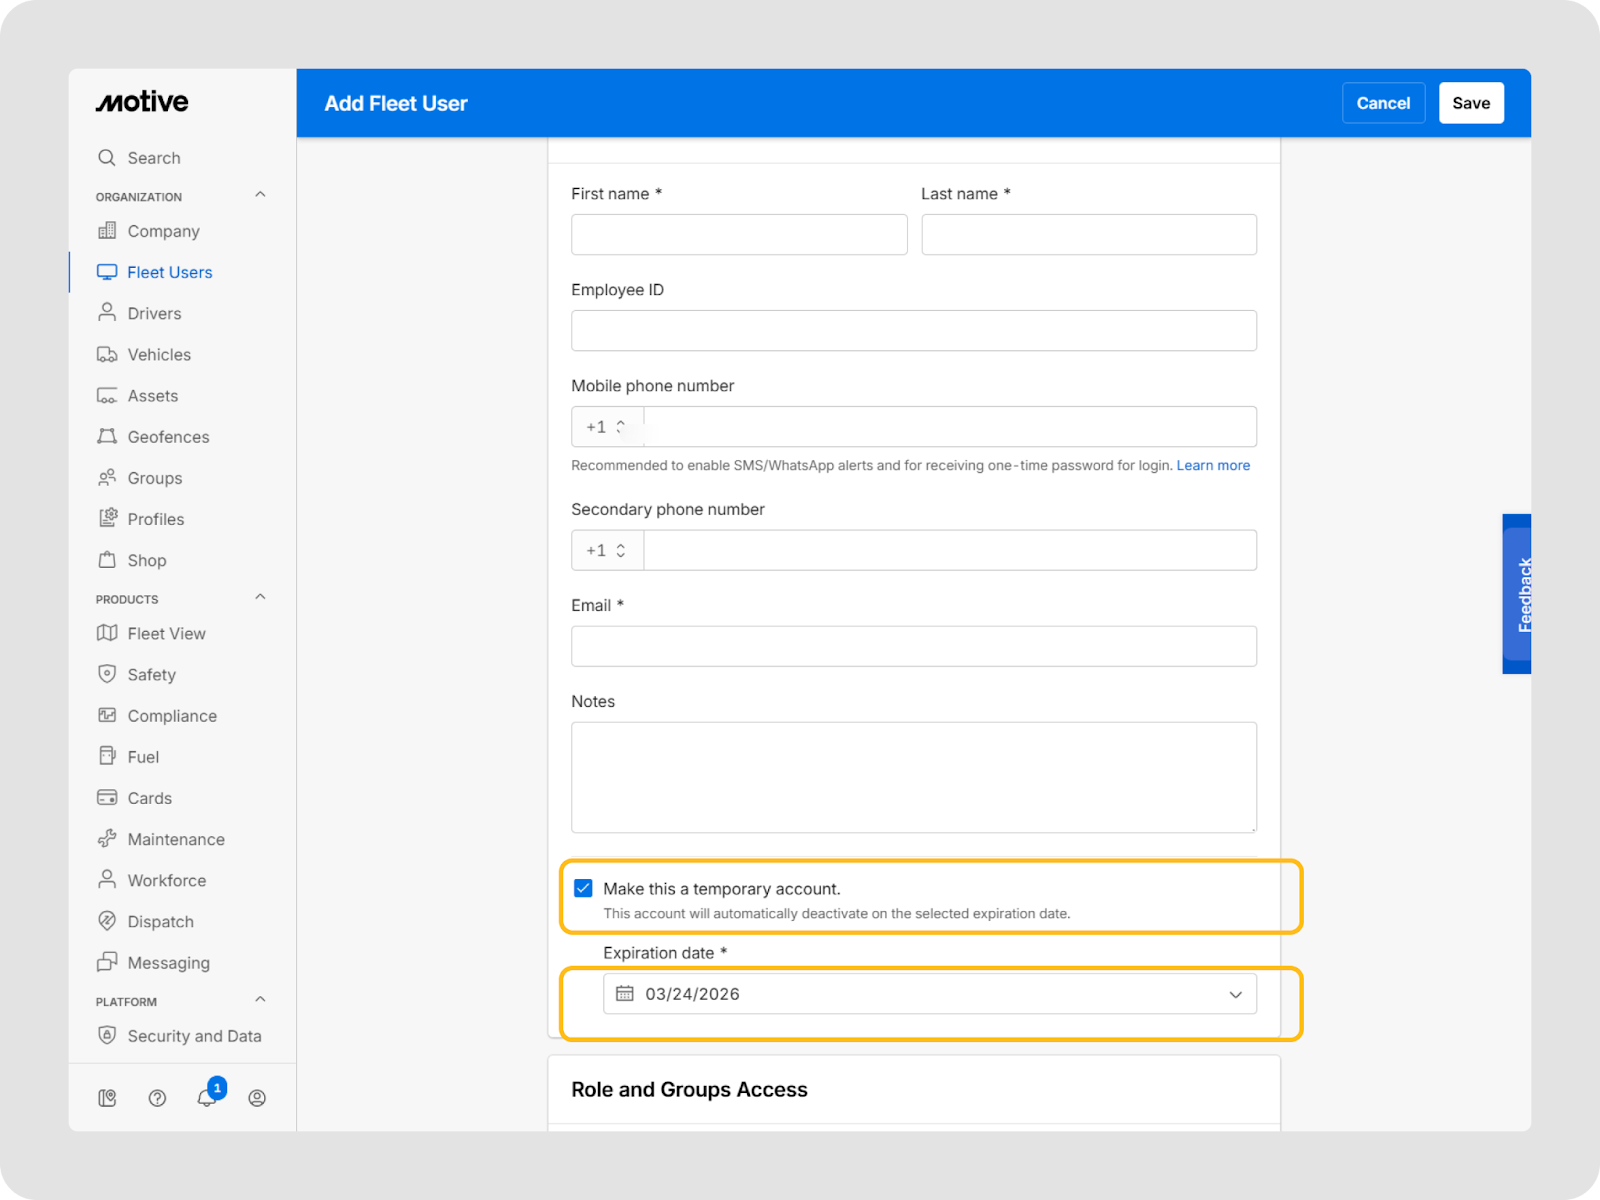The height and width of the screenshot is (1200, 1600).
Task: Click the map book icon in bottom bar
Action: pyautogui.click(x=107, y=1098)
